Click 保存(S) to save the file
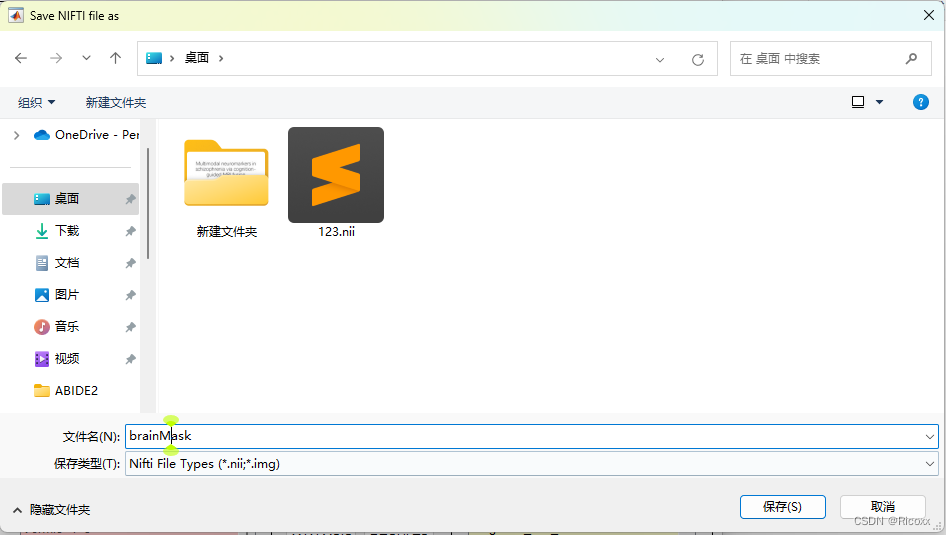This screenshot has height=535, width=946. coord(783,507)
